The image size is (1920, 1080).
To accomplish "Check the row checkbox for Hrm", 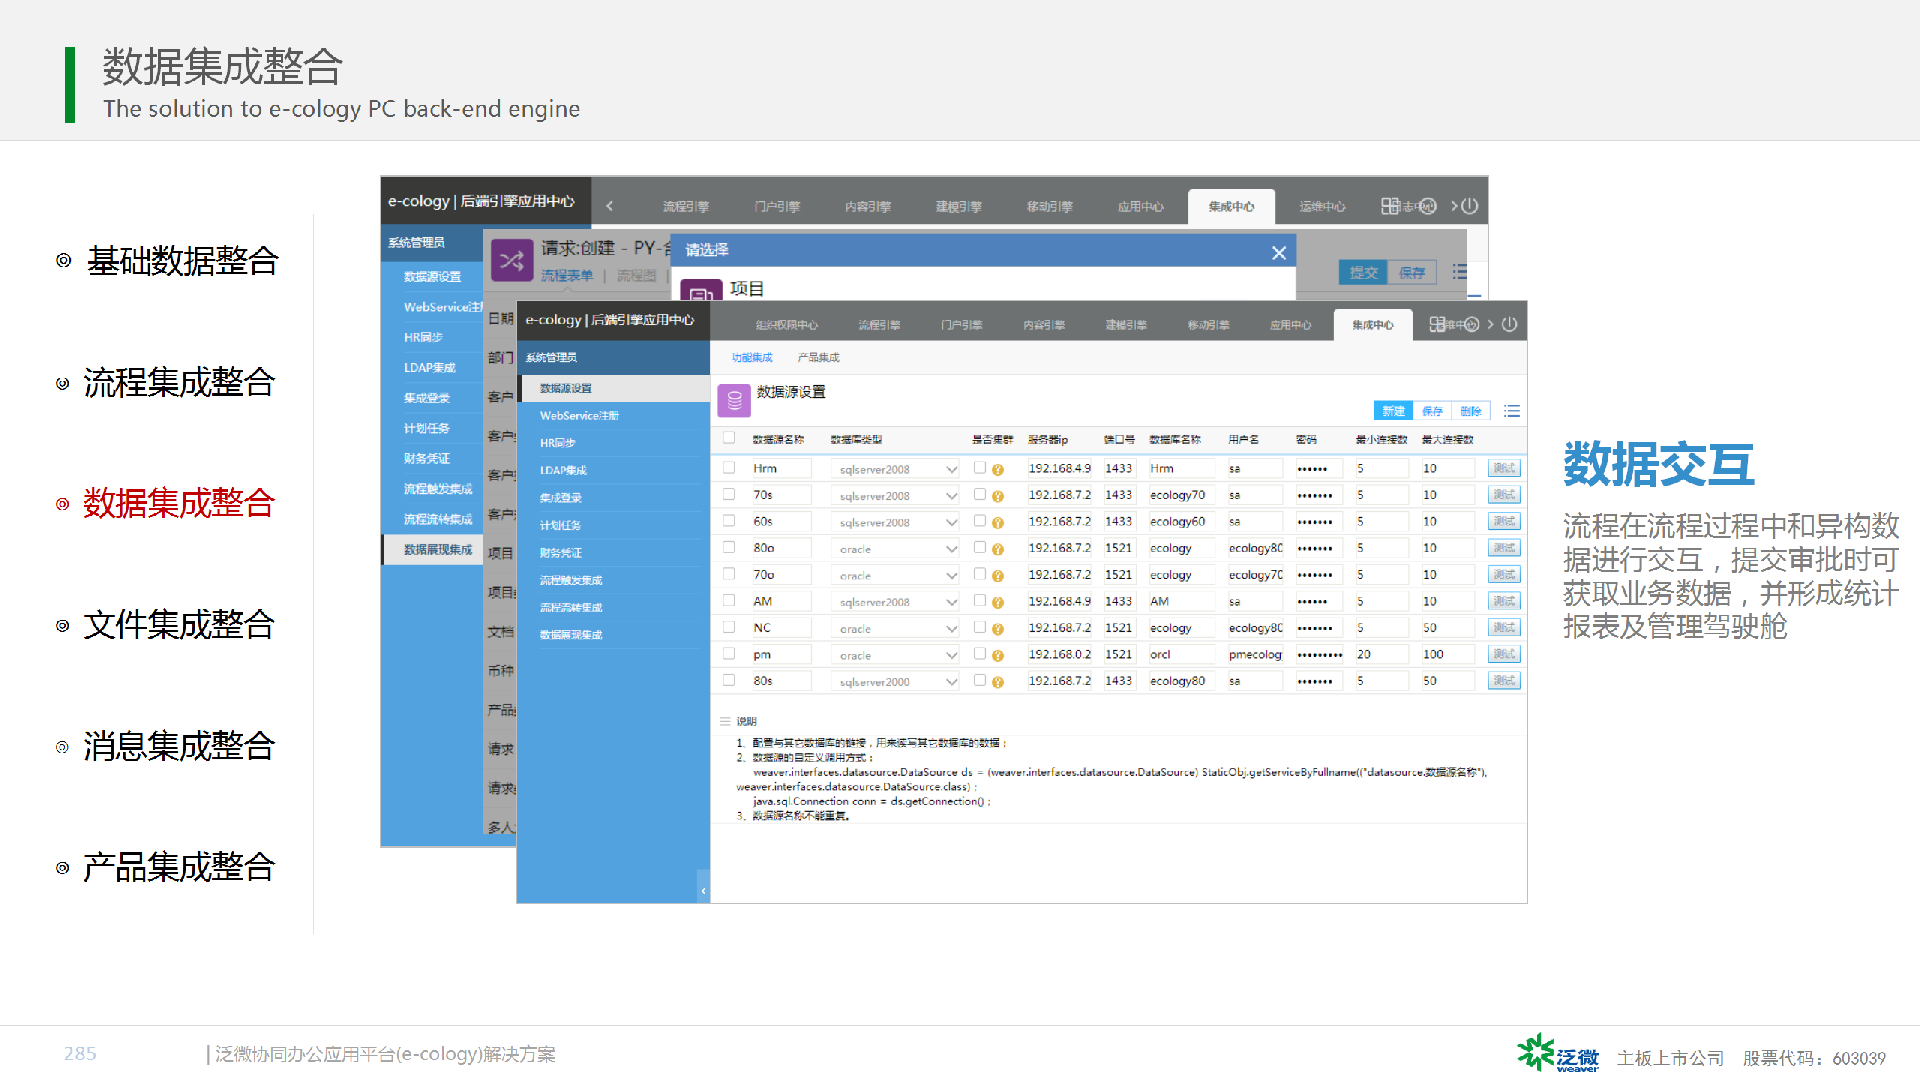I will 729,467.
